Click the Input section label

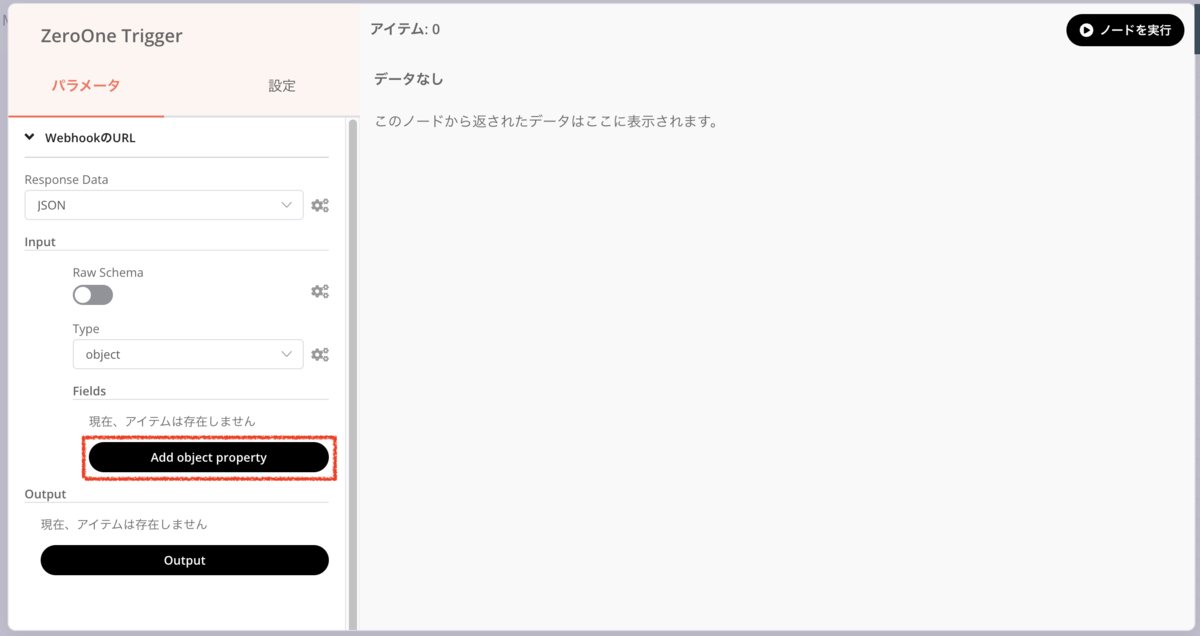pyautogui.click(x=40, y=242)
